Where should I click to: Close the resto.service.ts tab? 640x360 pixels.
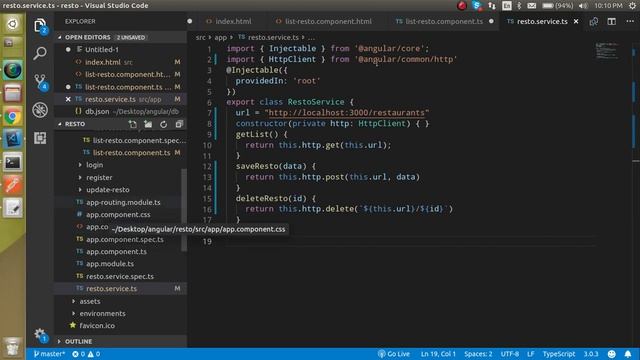(576, 21)
